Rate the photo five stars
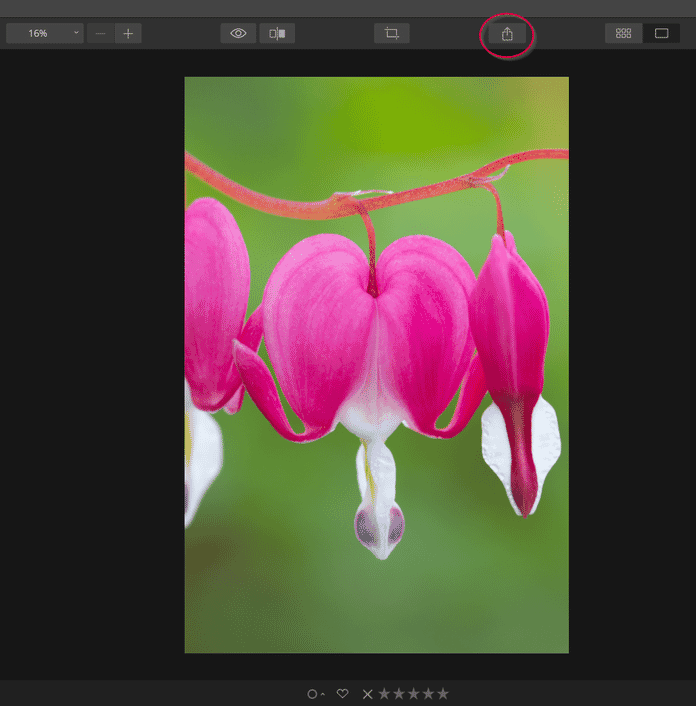Viewport: 696px width, 706px height. (443, 693)
